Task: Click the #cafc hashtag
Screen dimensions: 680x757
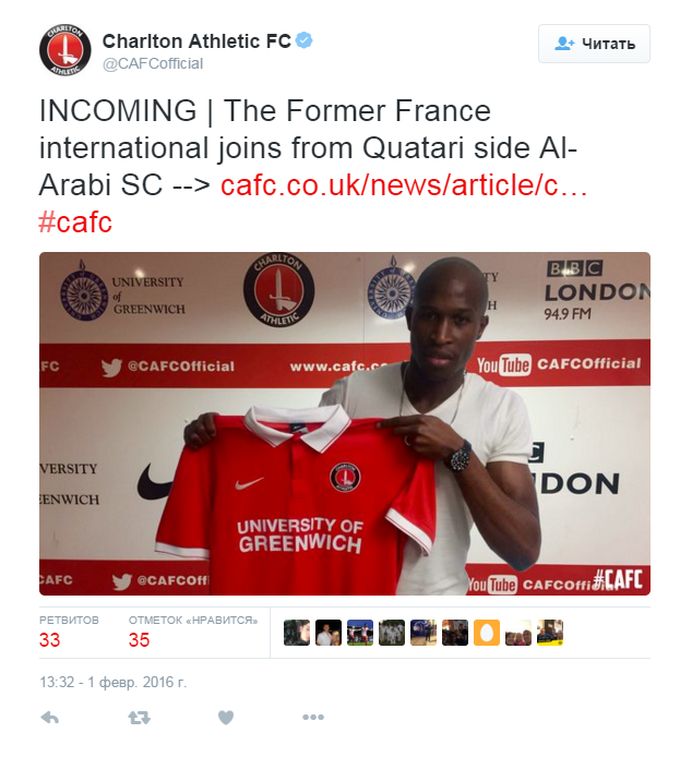Action: pyautogui.click(x=75, y=223)
